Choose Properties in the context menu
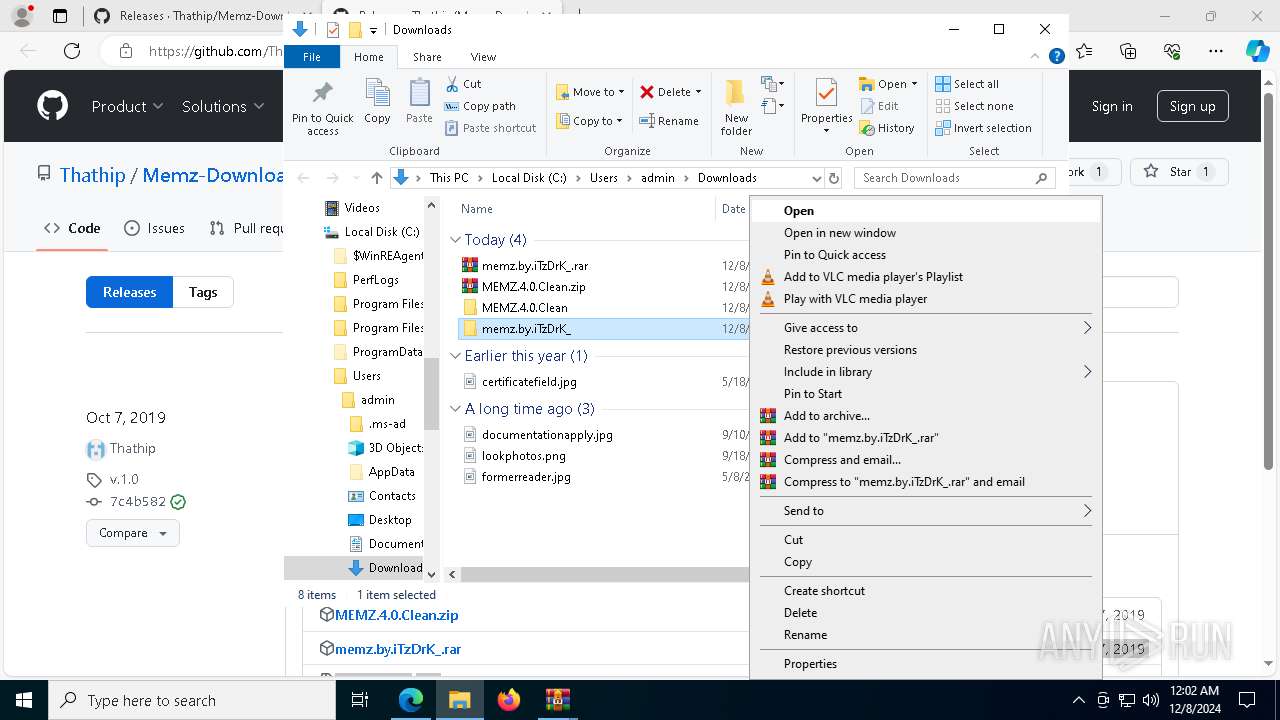Viewport: 1280px width, 720px height. pyautogui.click(x=926, y=664)
